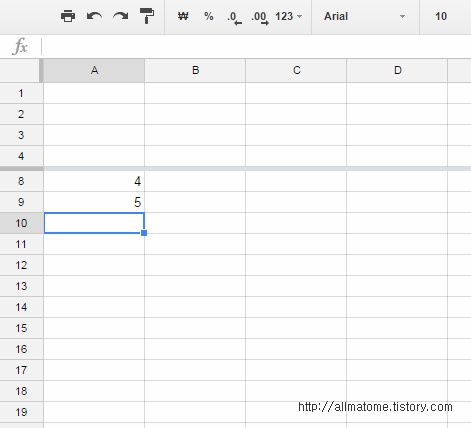
Task: Select row 9 header
Action: point(21,202)
